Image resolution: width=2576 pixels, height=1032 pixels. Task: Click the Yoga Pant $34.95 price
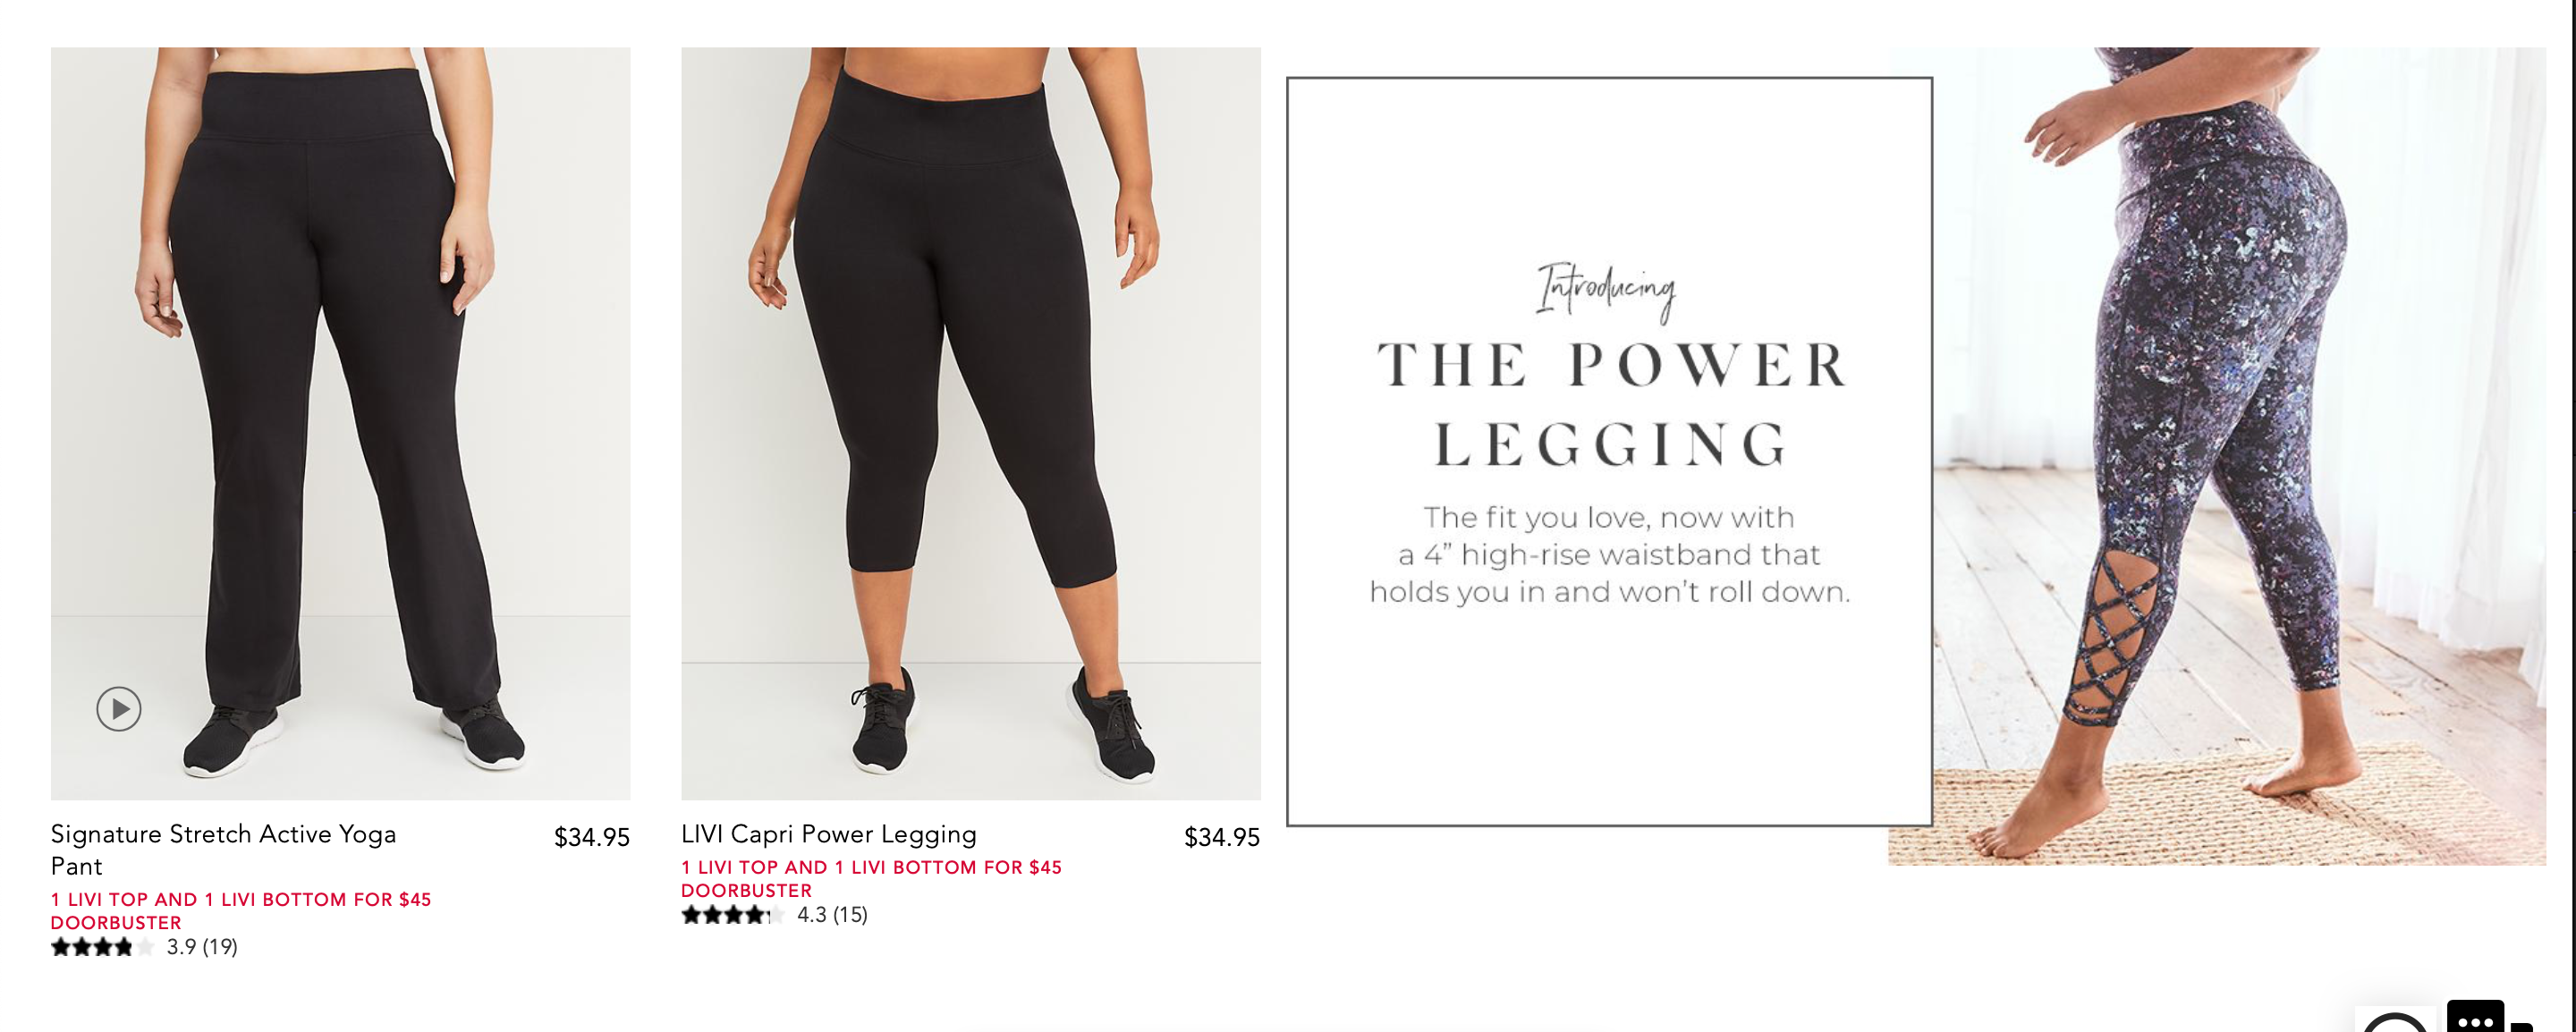tap(592, 837)
